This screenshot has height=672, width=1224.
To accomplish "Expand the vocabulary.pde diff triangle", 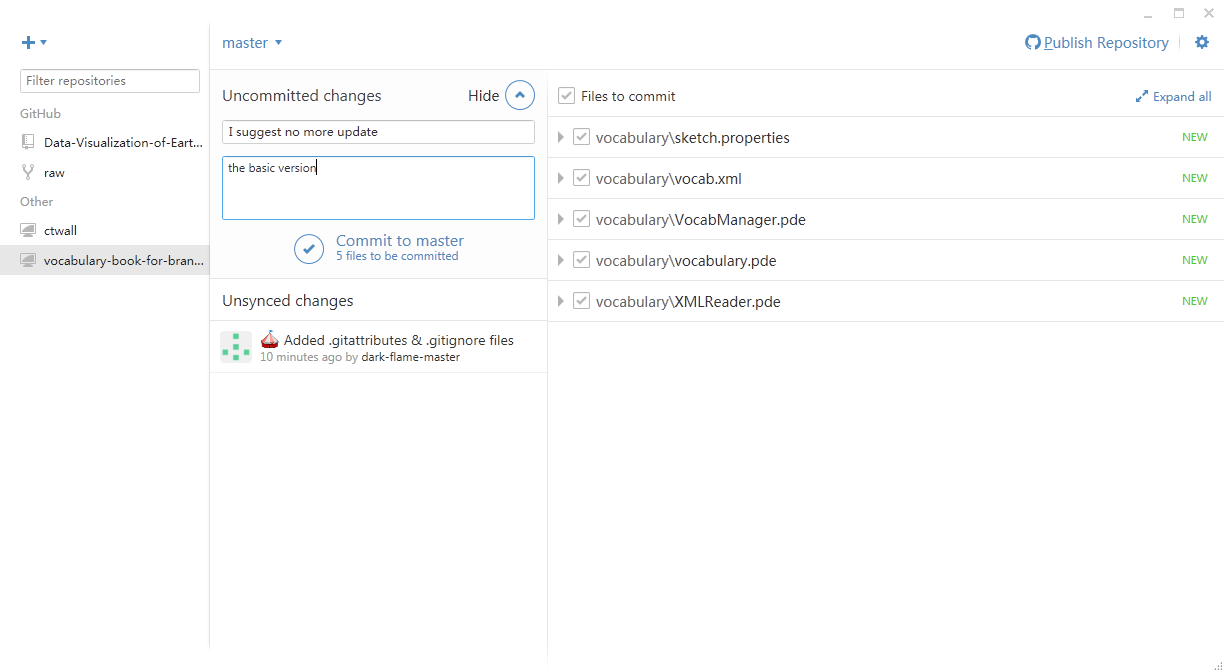I will (x=561, y=260).
